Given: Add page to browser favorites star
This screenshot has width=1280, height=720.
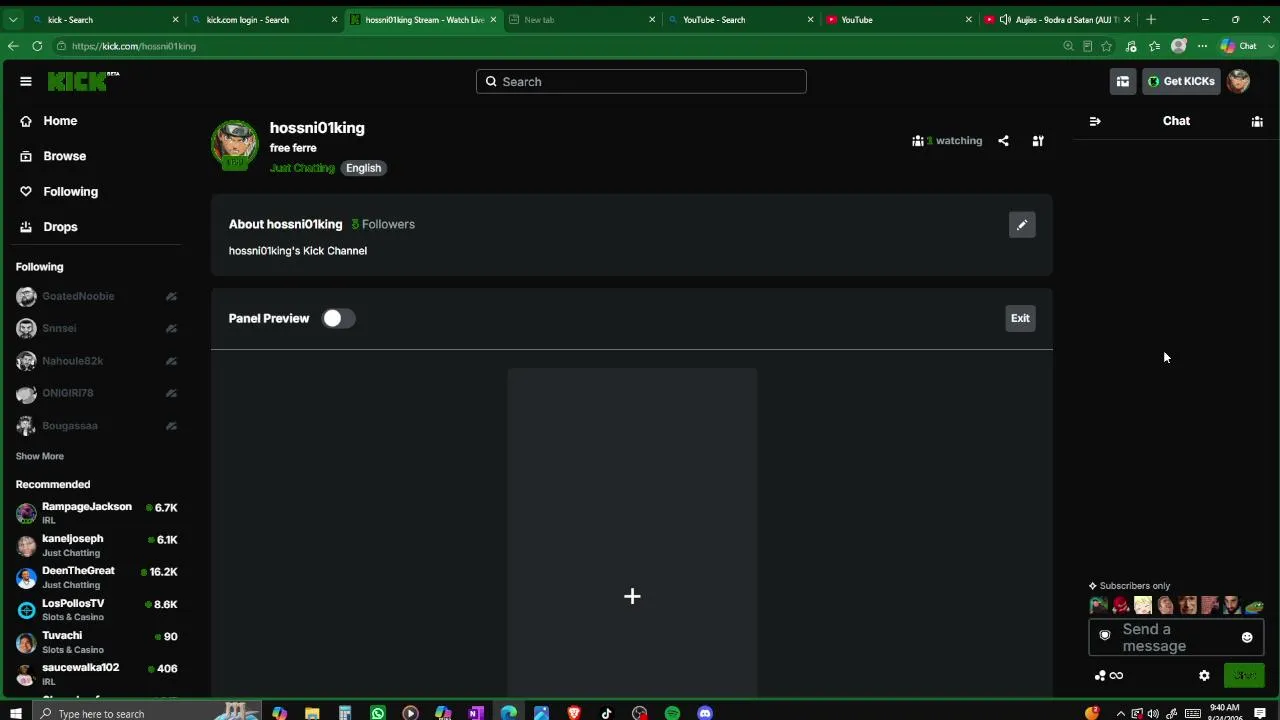Looking at the screenshot, I should pos(1106,46).
